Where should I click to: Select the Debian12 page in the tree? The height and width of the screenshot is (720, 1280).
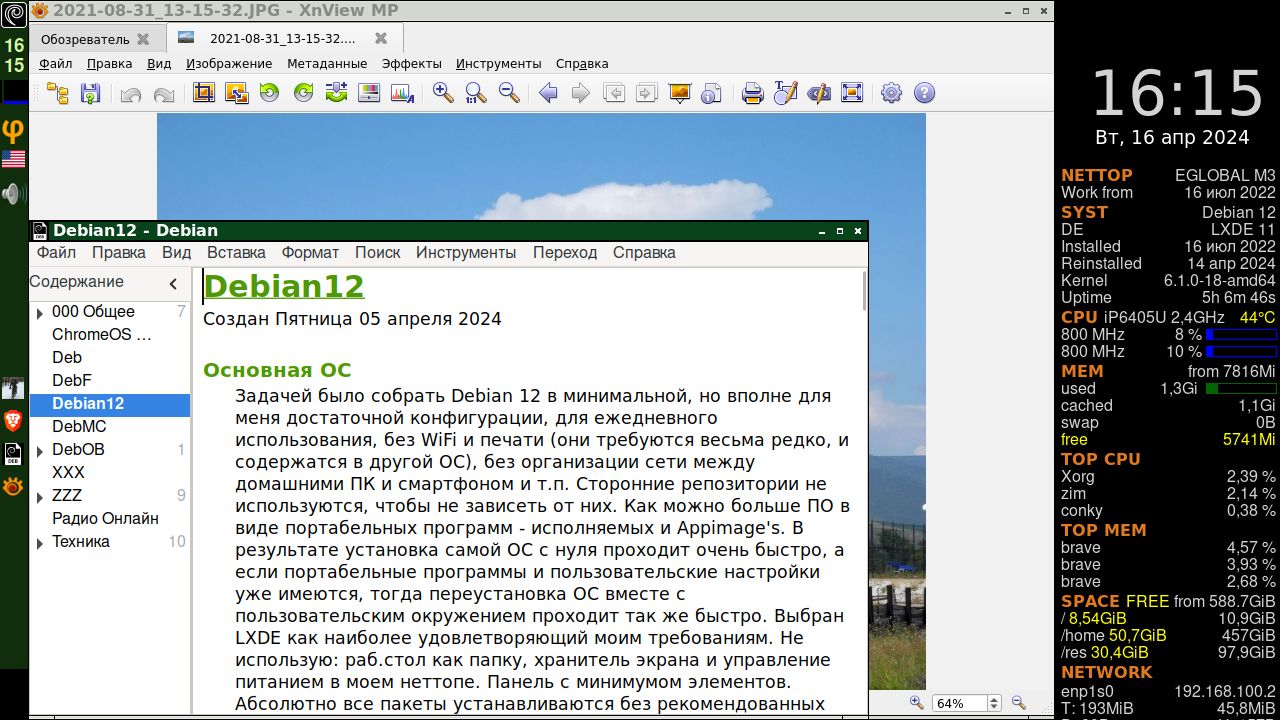tap(110, 404)
